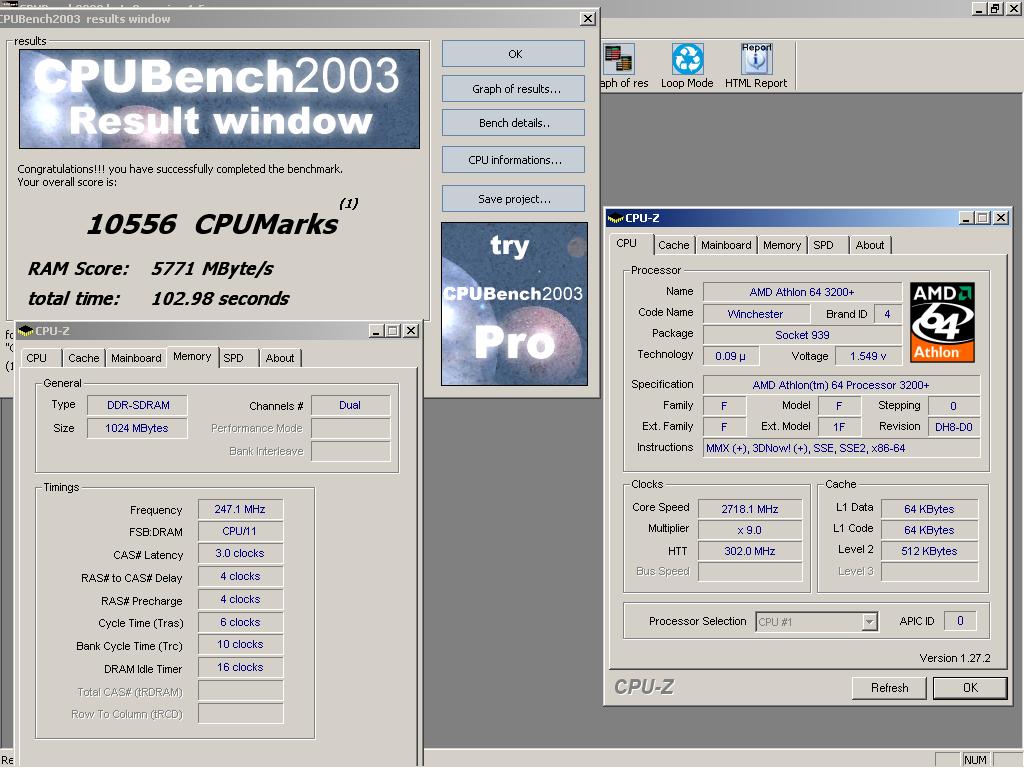The width and height of the screenshot is (1024, 768).
Task: Click the Level 2 cache value '512 KBytes'
Action: coord(929,551)
